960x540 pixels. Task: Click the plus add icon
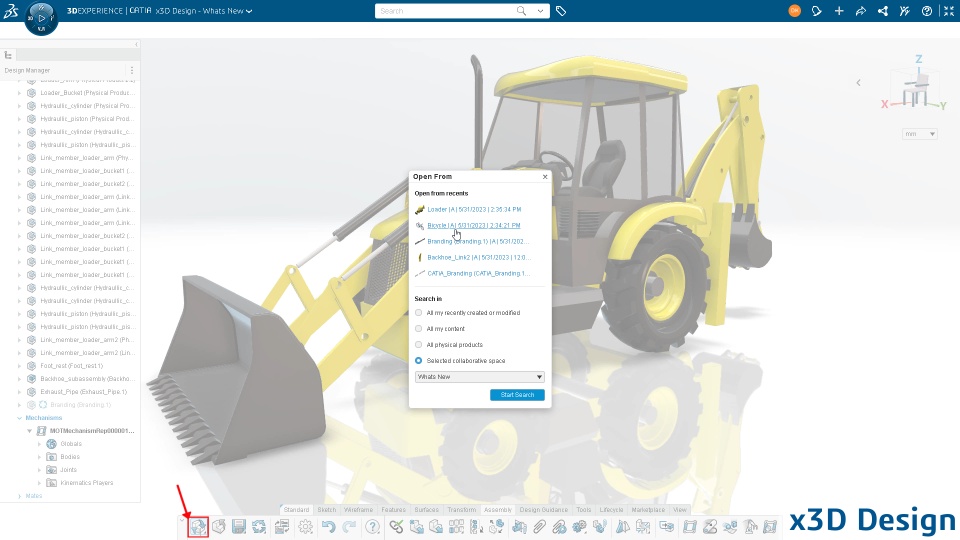pyautogui.click(x=839, y=11)
